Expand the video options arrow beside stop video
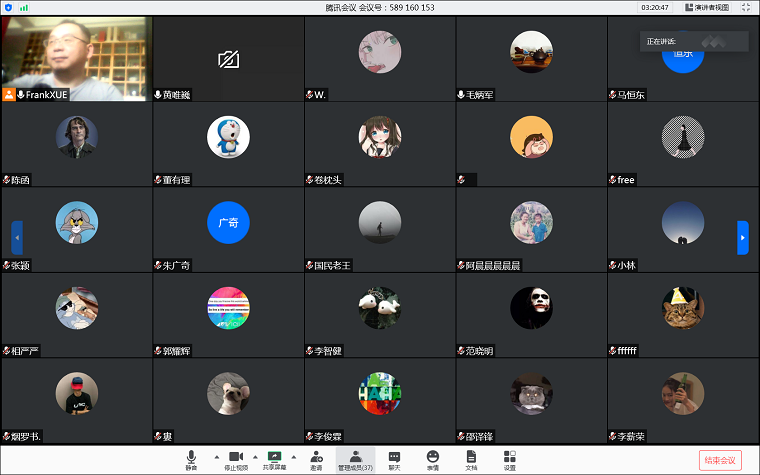This screenshot has width=760, height=475. point(255,456)
